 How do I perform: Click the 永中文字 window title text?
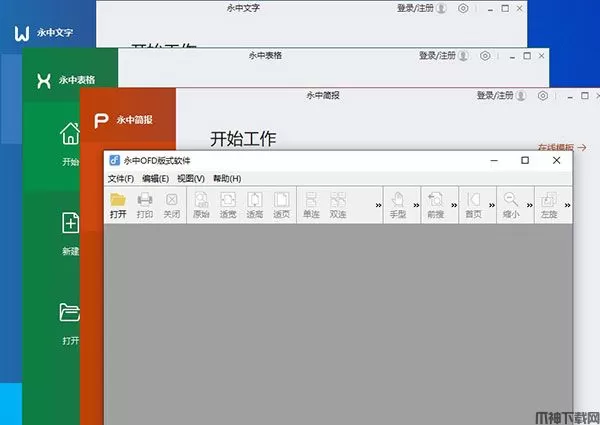click(243, 8)
